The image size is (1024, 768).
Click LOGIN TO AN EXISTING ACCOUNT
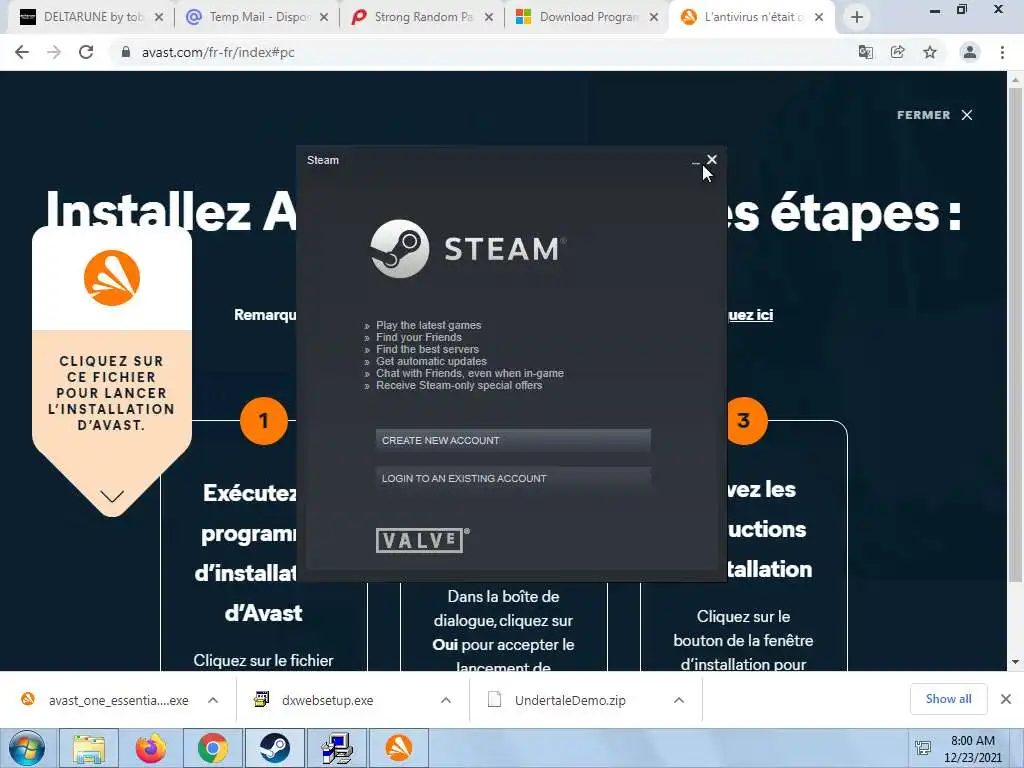pyautogui.click(x=513, y=478)
